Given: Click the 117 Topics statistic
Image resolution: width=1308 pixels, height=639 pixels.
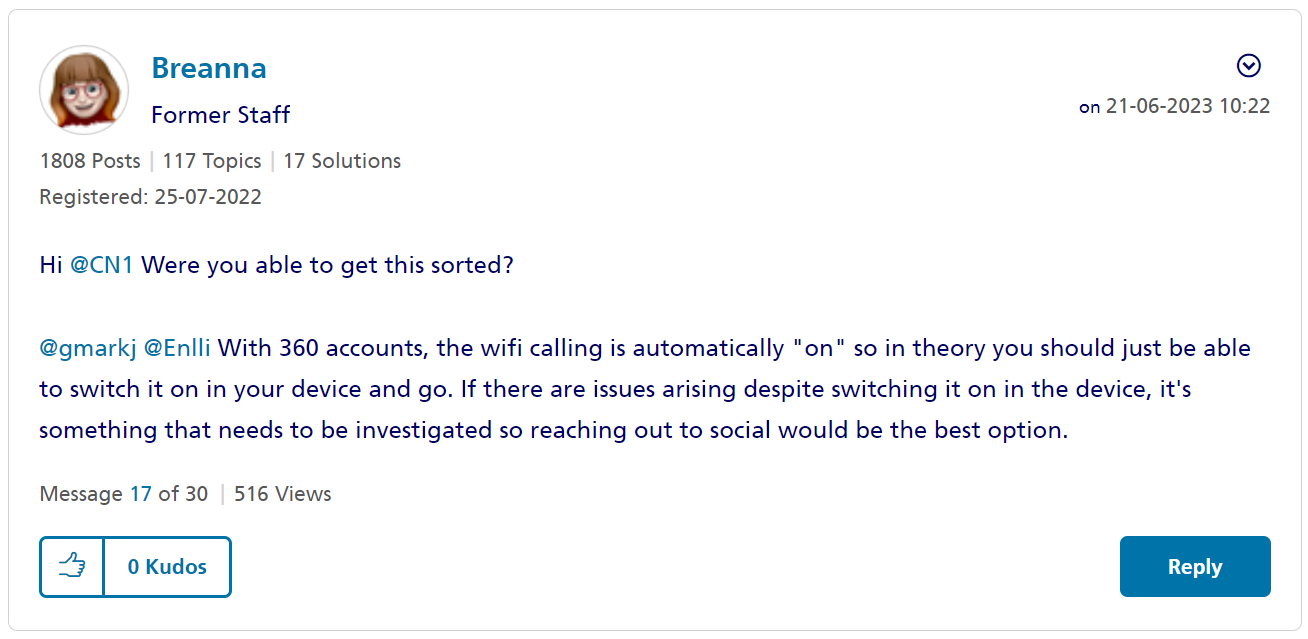Looking at the screenshot, I should click(211, 160).
